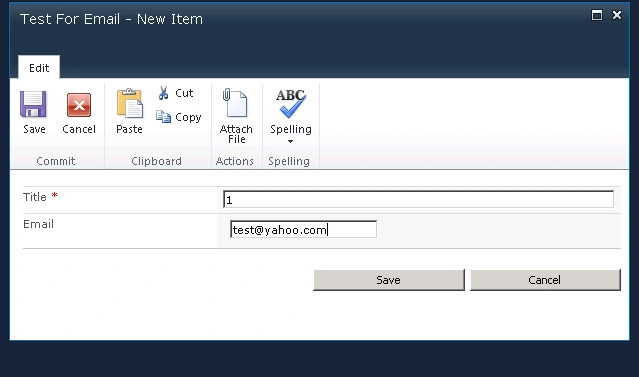
Task: Run the ABC Spelling check
Action: point(291,103)
